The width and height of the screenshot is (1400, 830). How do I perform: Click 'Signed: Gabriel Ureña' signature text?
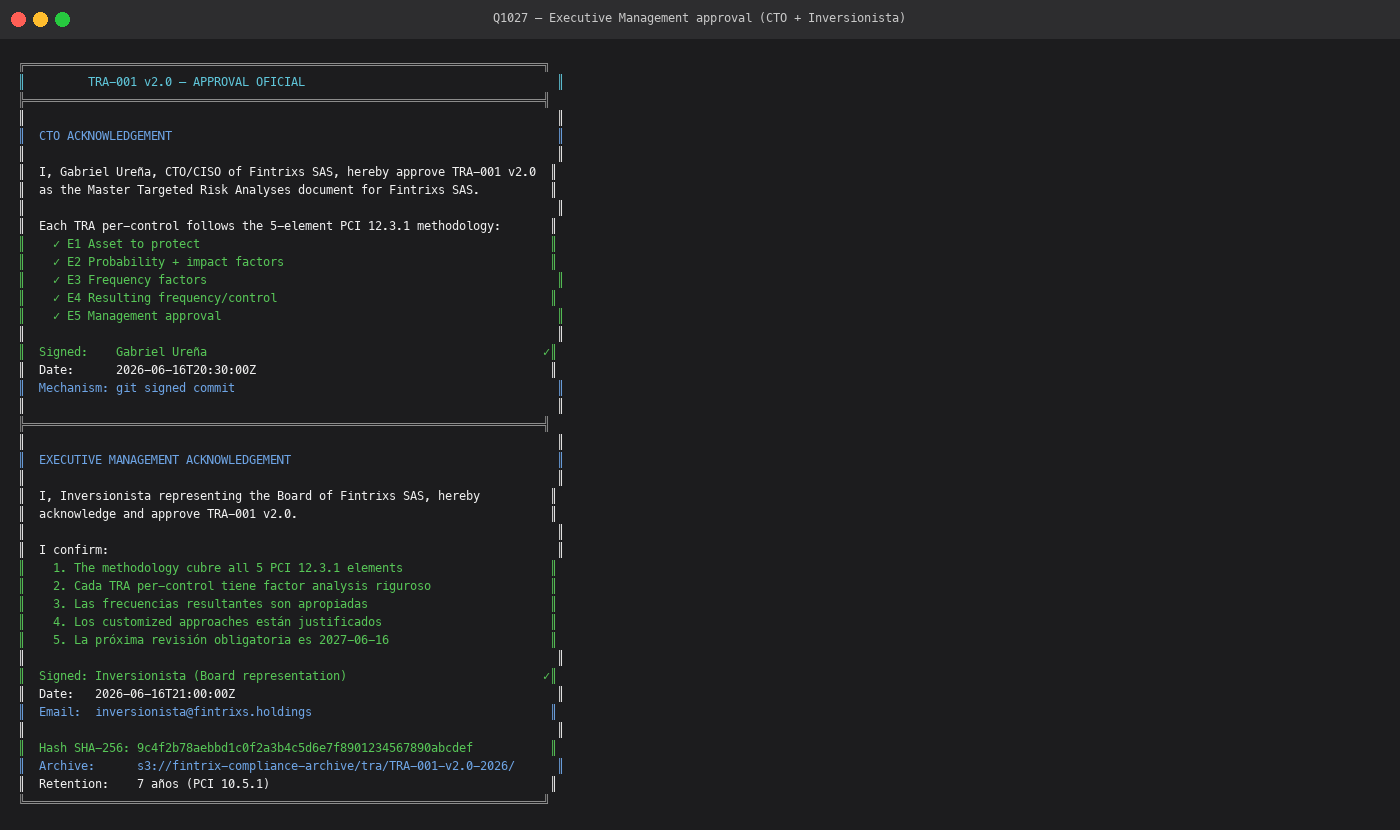point(123,352)
